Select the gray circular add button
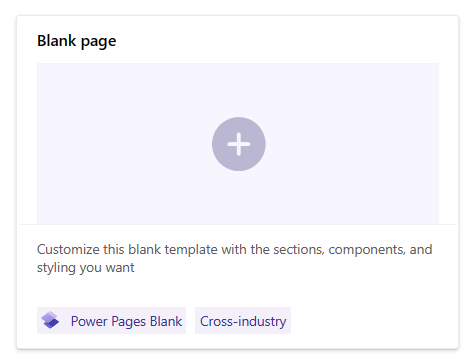The width and height of the screenshot is (467, 362). [x=239, y=144]
